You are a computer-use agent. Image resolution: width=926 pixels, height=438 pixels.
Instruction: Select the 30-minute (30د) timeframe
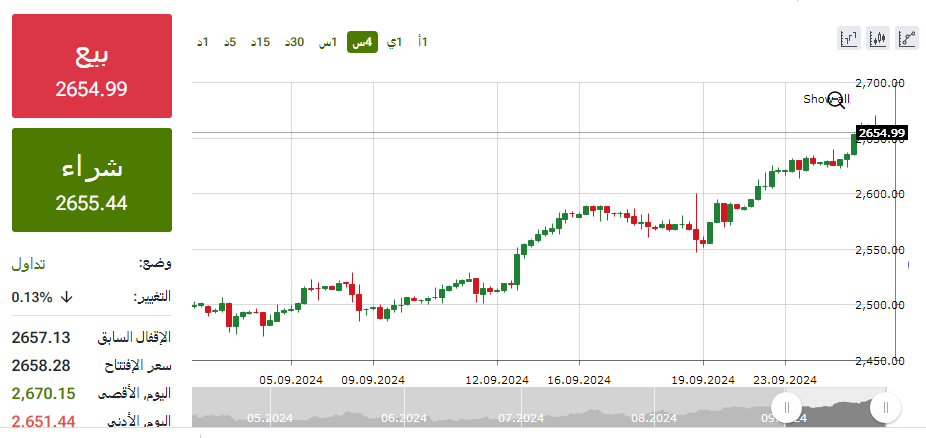tap(294, 42)
